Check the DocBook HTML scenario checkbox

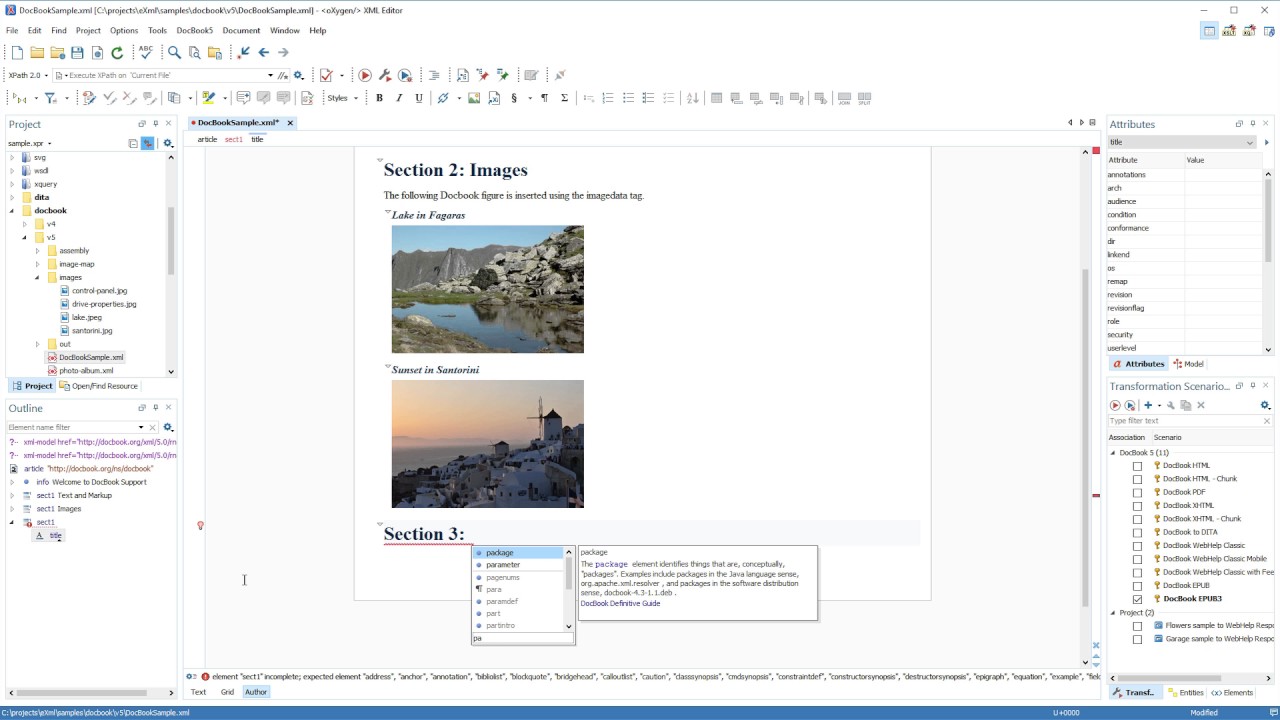click(1137, 466)
